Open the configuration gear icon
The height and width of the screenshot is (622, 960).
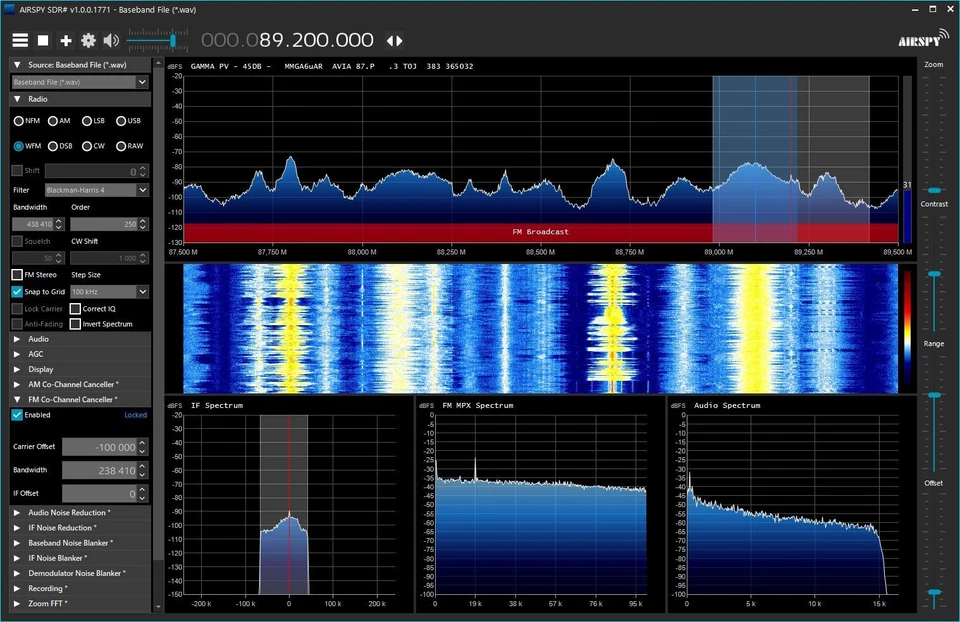89,40
